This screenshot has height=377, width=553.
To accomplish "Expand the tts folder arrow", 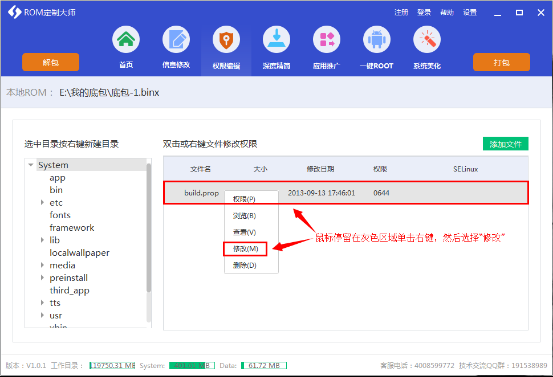I will 42,303.
